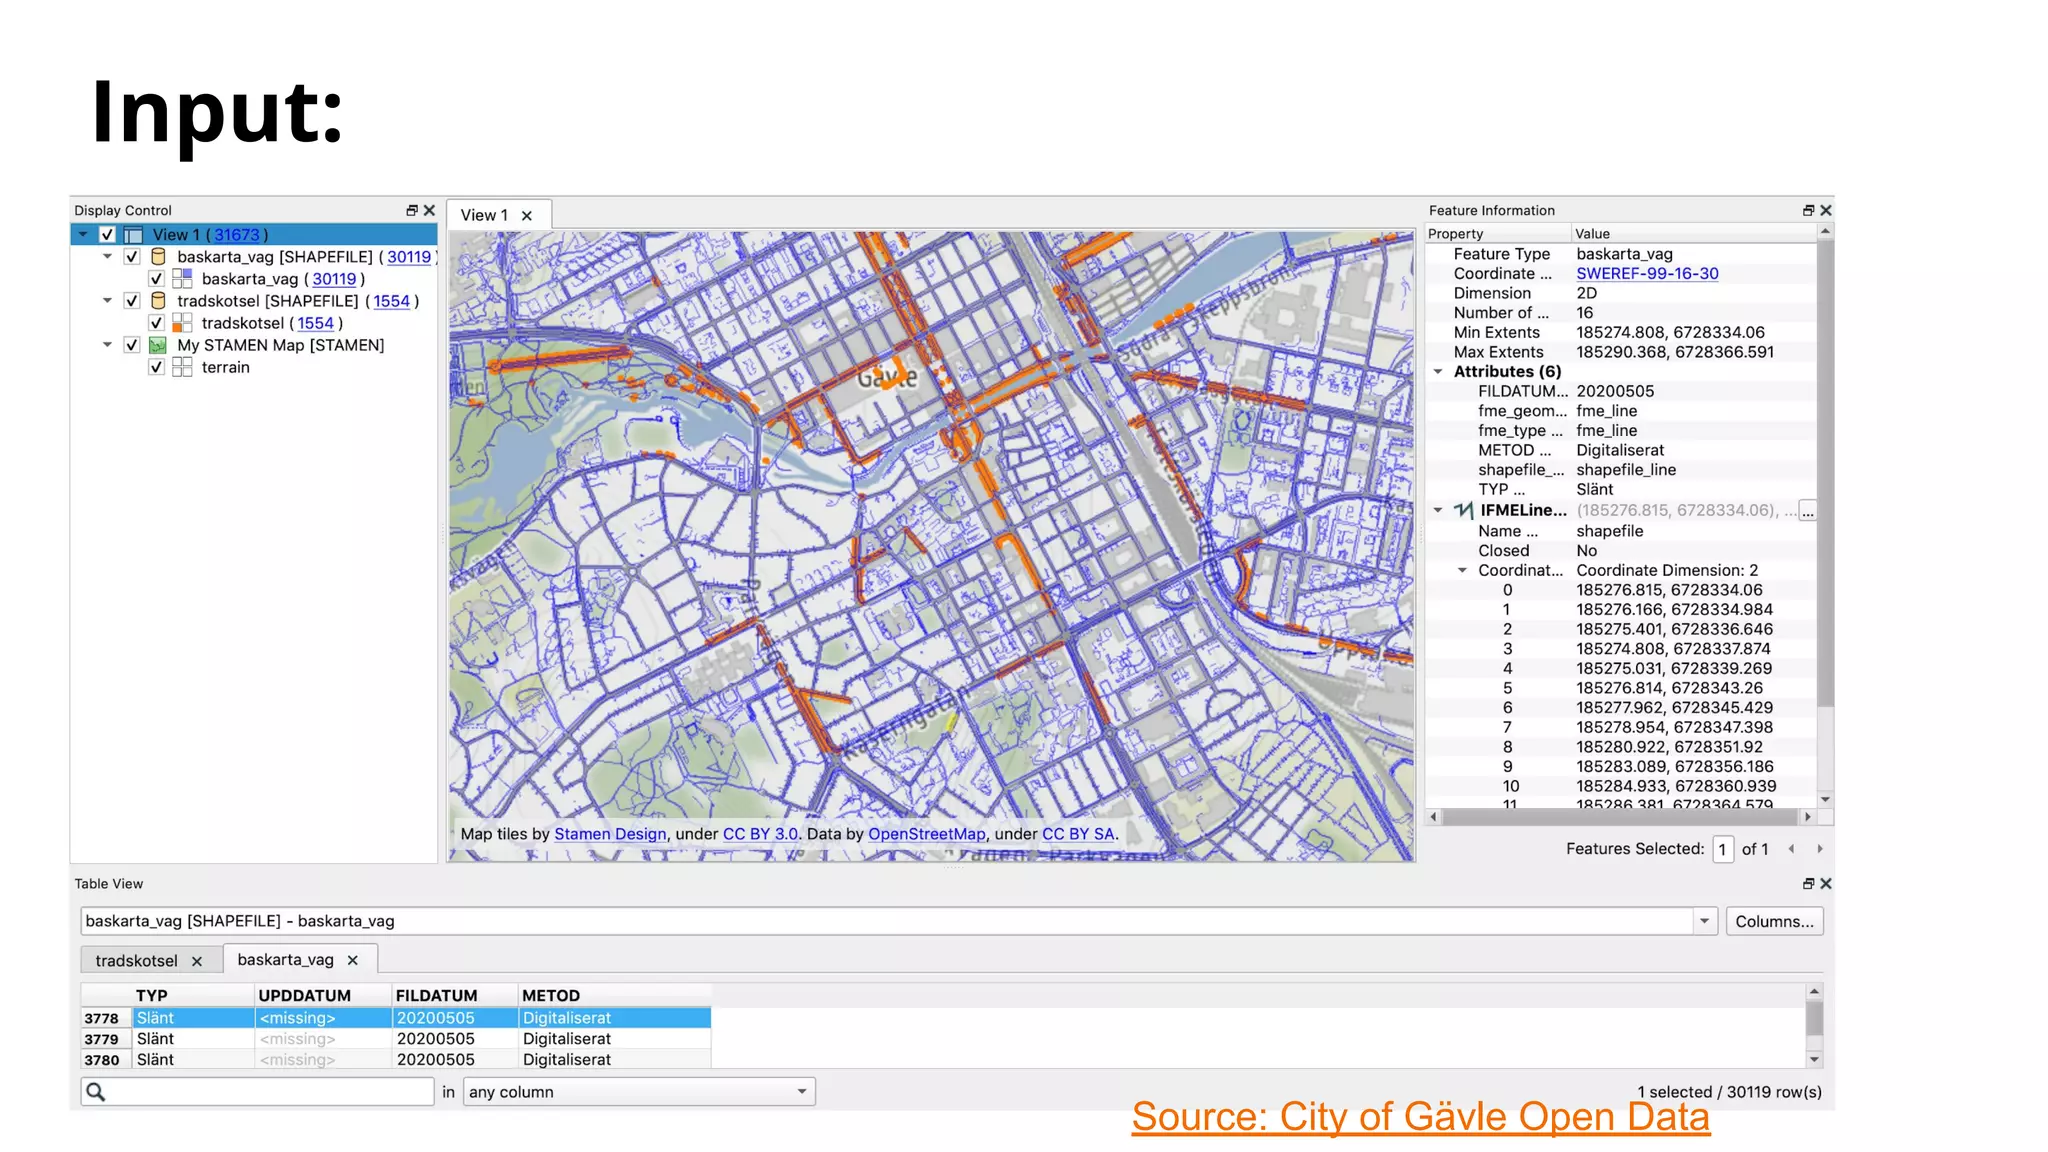This screenshot has width=2048, height=1152.
Task: Sort by the METOD column header
Action: coord(614,996)
